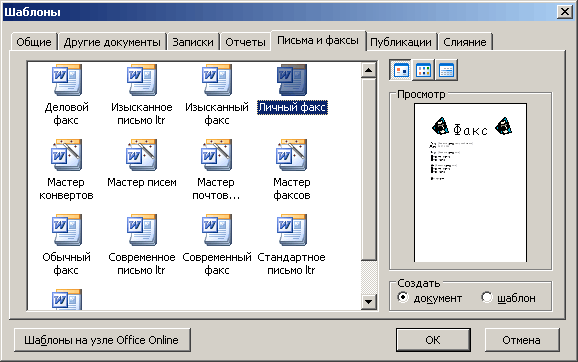Switch to the Отчеты tab
Image resolution: width=578 pixels, height=362 pixels.
[x=245, y=42]
